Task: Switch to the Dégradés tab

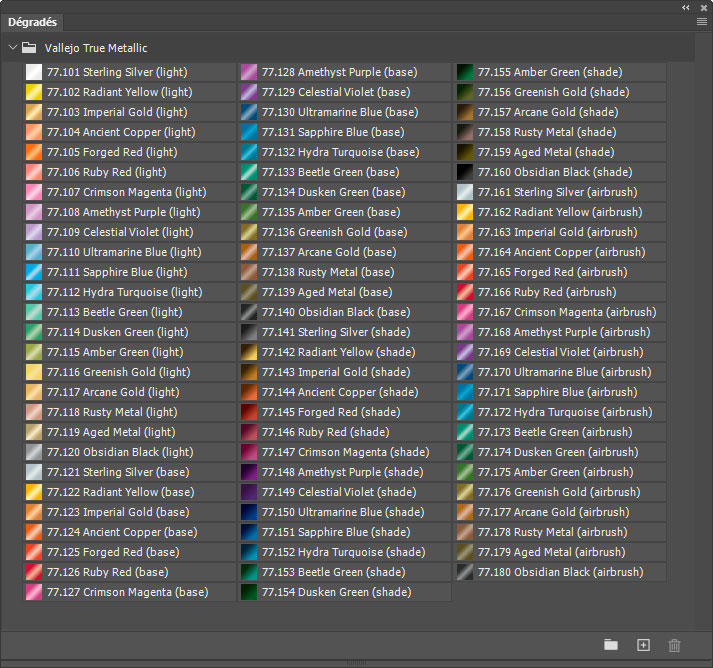Action: click(33, 22)
